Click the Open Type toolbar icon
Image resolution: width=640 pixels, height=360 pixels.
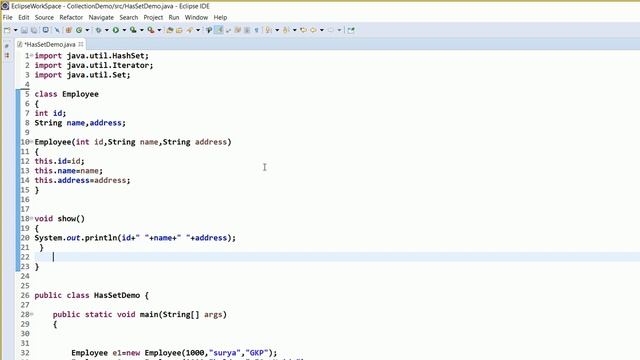(170, 30)
